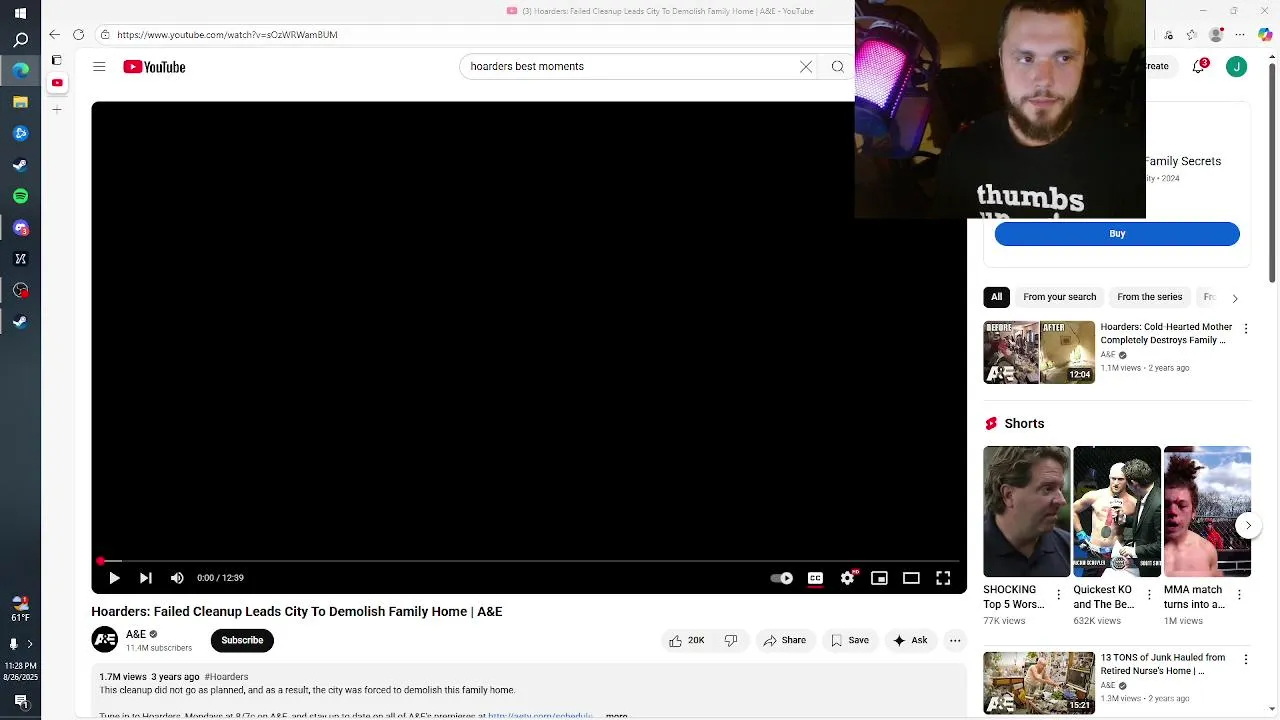Open Discord from taskbar
1280x720 pixels.
click(20, 228)
